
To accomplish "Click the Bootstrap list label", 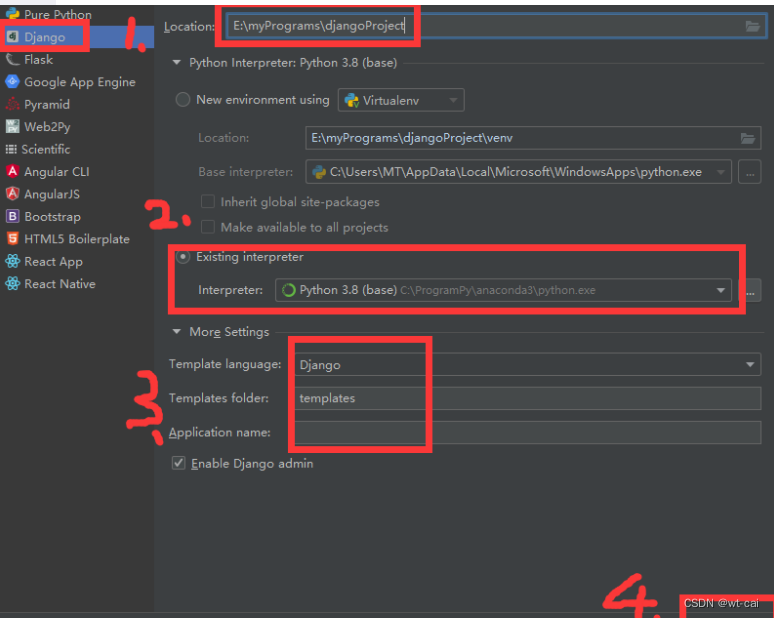I will click(52, 217).
